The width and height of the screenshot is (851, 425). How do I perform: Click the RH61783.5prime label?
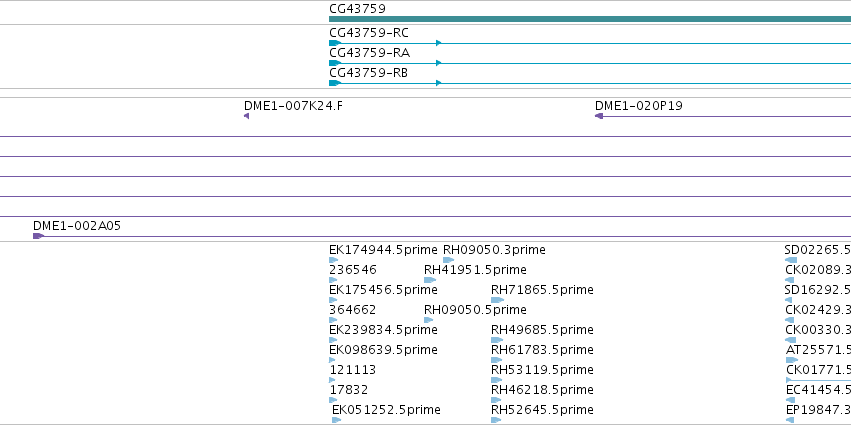coord(542,350)
